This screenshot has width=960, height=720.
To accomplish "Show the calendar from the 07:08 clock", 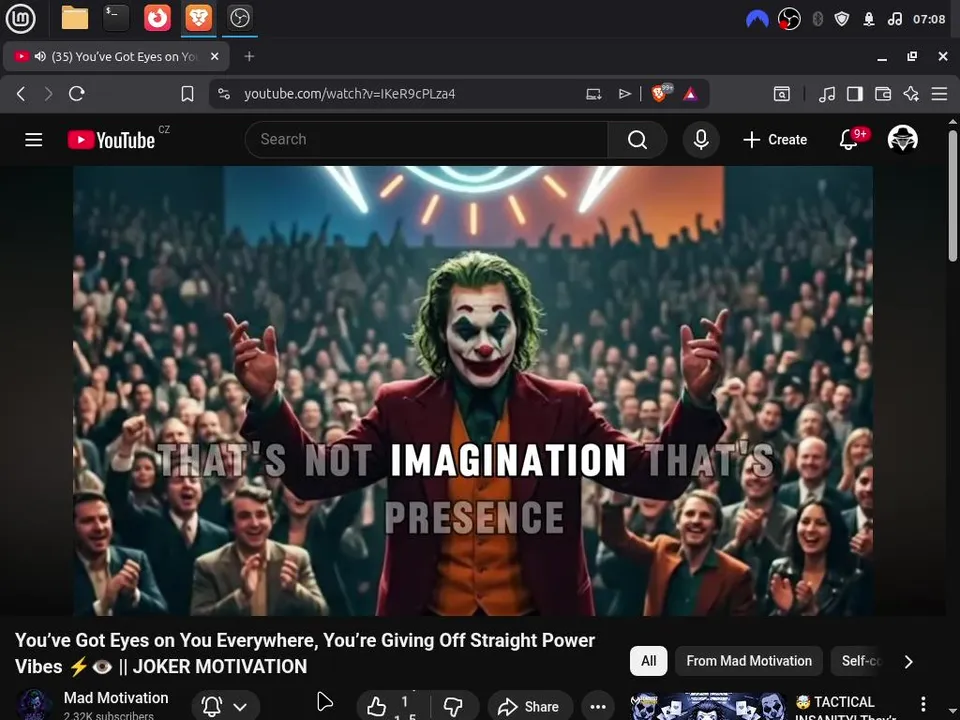I will coord(929,19).
